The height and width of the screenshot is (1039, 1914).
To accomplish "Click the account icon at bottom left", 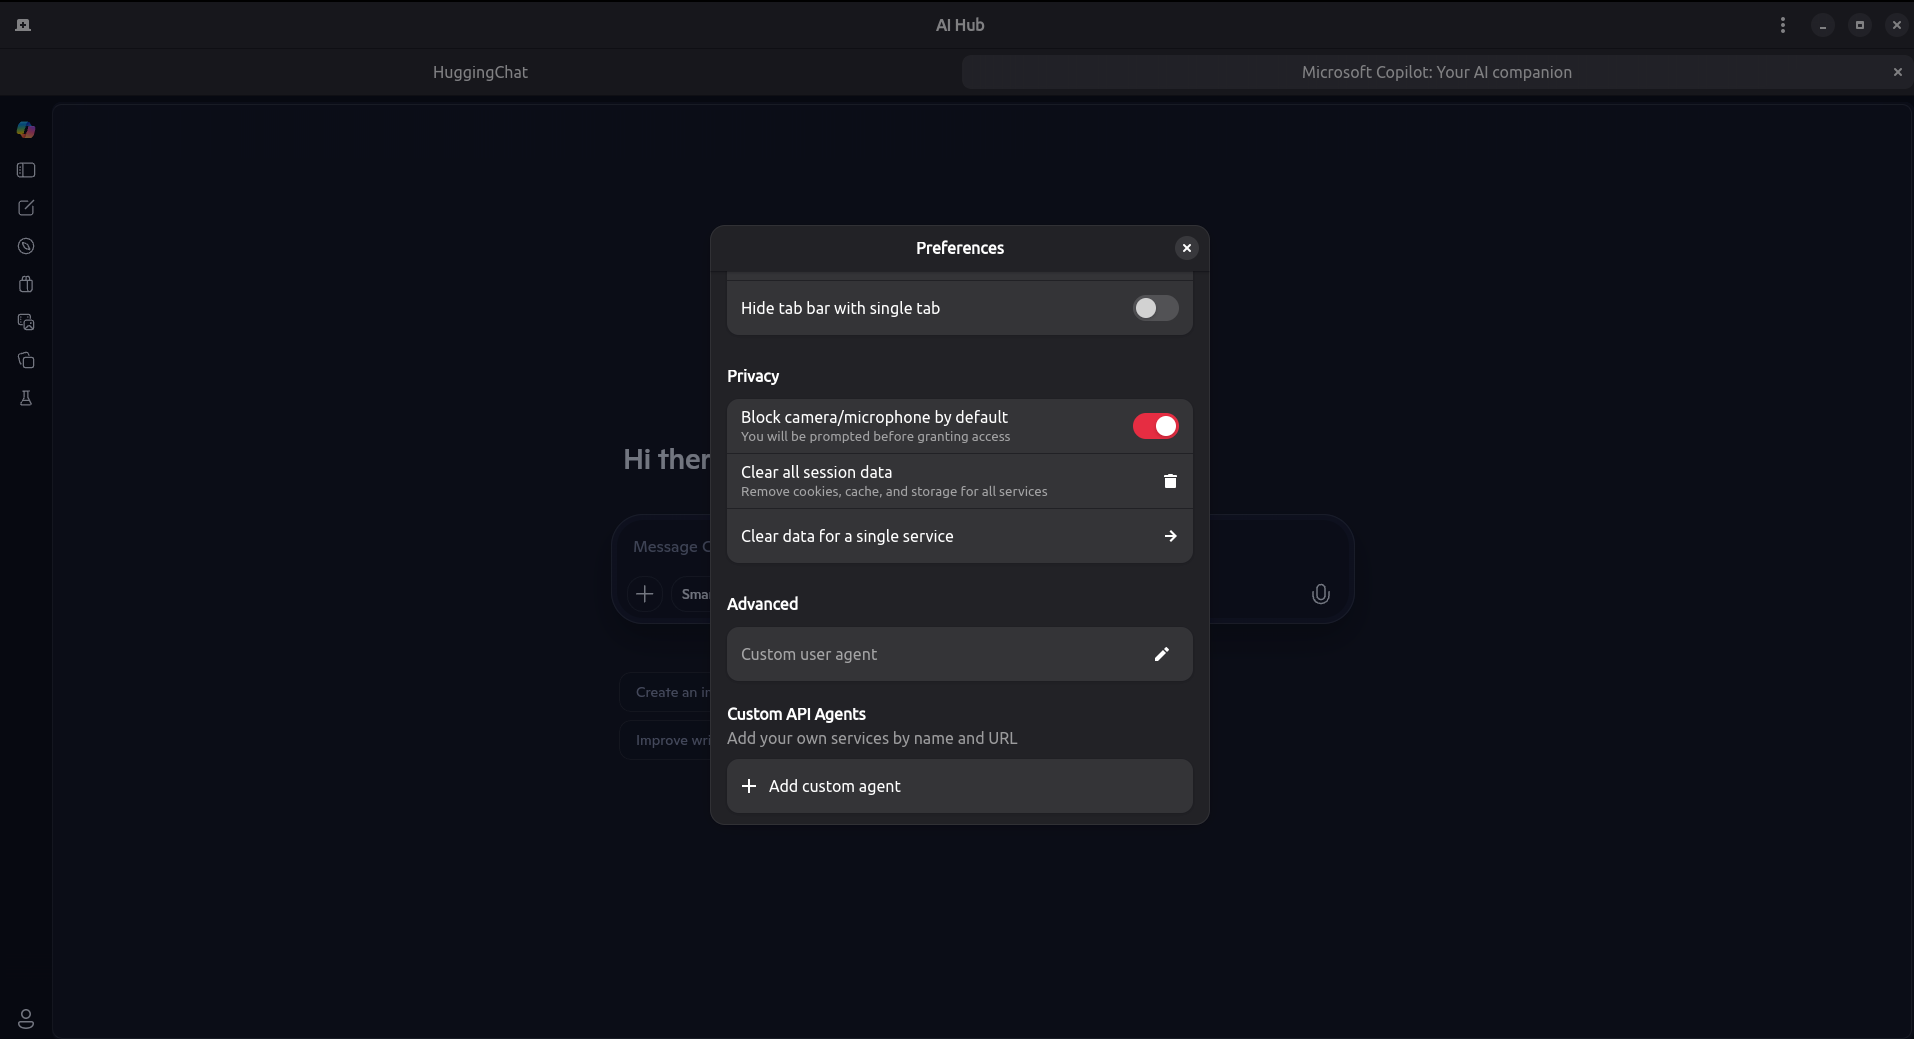I will (25, 1019).
